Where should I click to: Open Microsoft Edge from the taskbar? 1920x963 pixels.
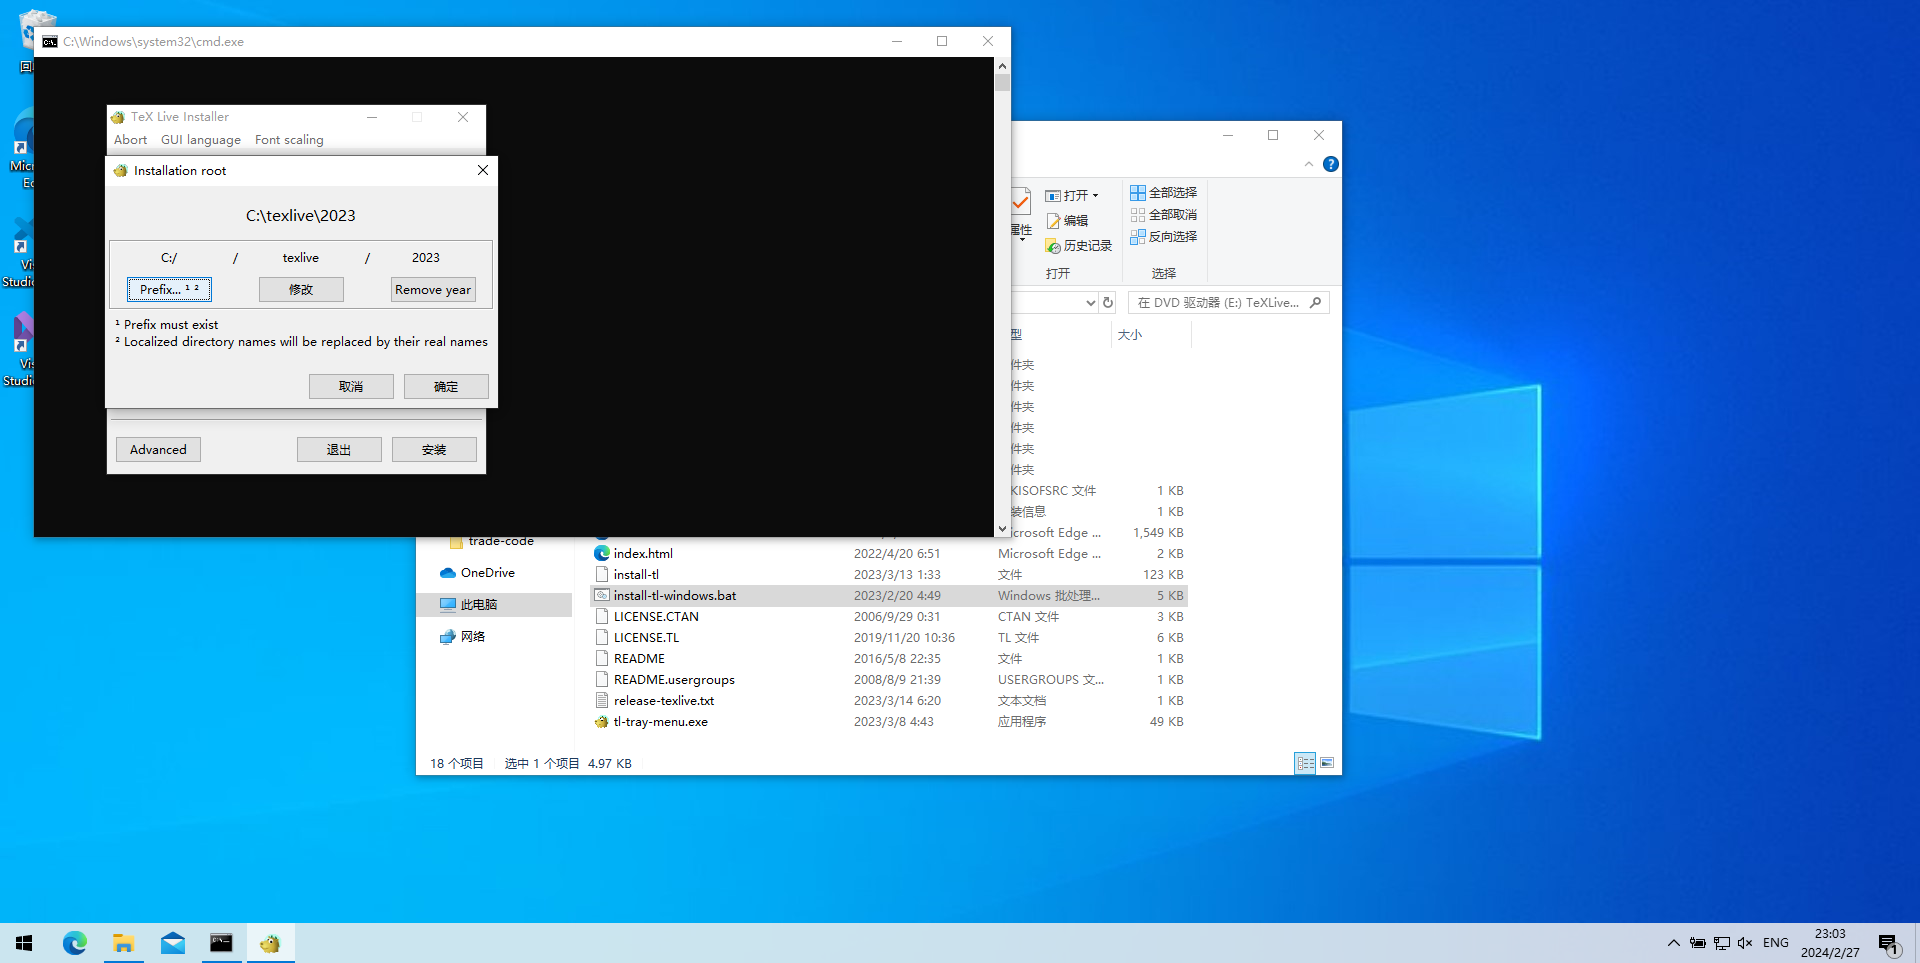tap(75, 943)
